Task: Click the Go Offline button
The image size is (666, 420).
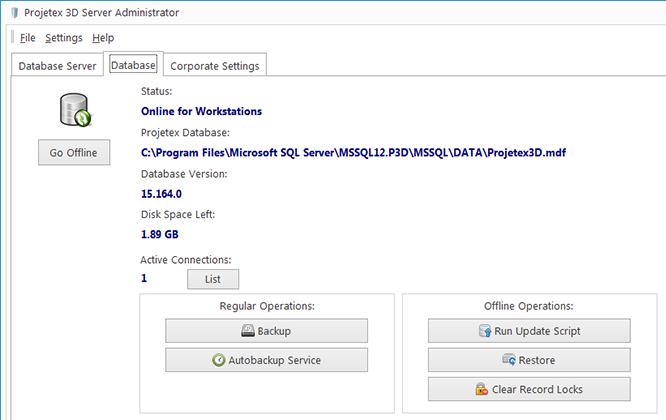Action: tap(74, 152)
